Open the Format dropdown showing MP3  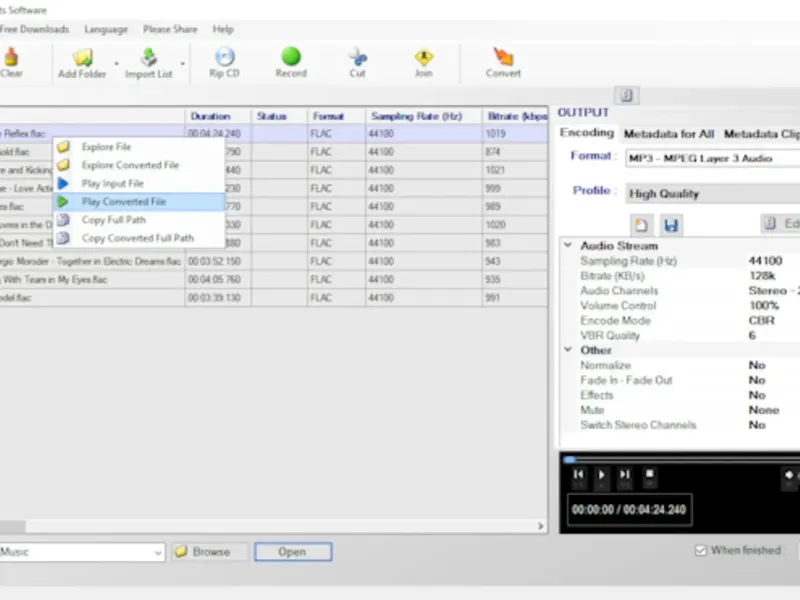[712, 158]
